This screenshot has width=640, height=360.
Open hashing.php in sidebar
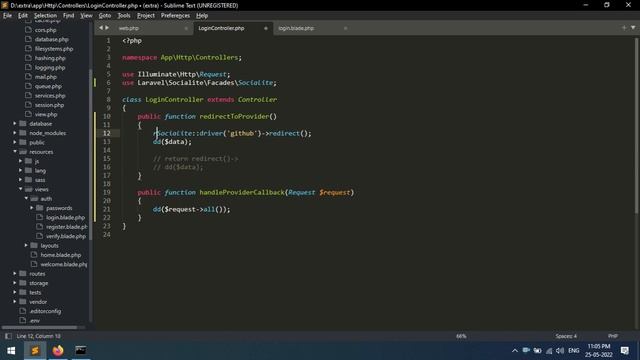(50, 58)
